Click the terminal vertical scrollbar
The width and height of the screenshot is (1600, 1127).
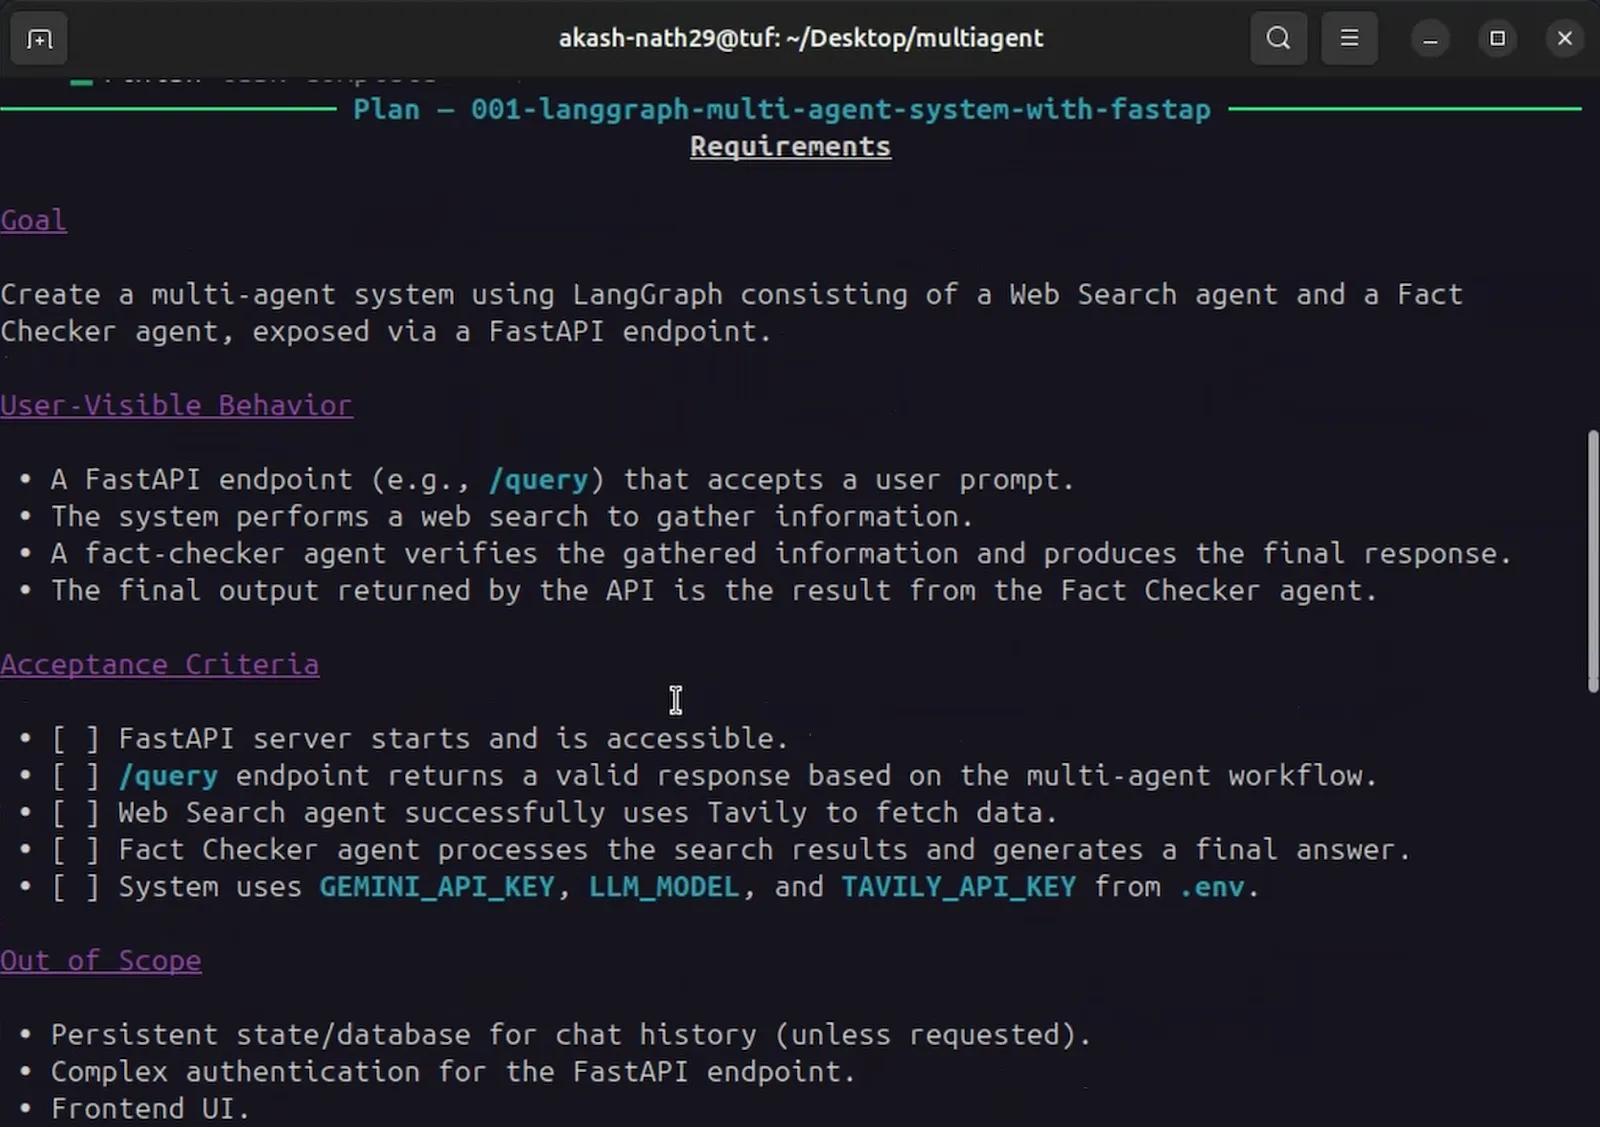[1593, 561]
